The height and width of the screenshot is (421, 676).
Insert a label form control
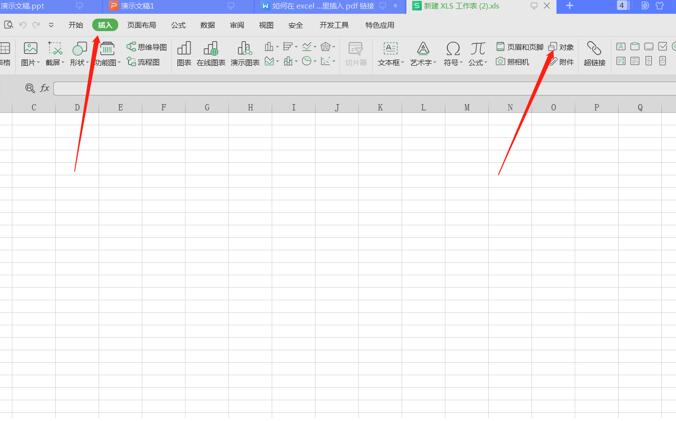(621, 47)
